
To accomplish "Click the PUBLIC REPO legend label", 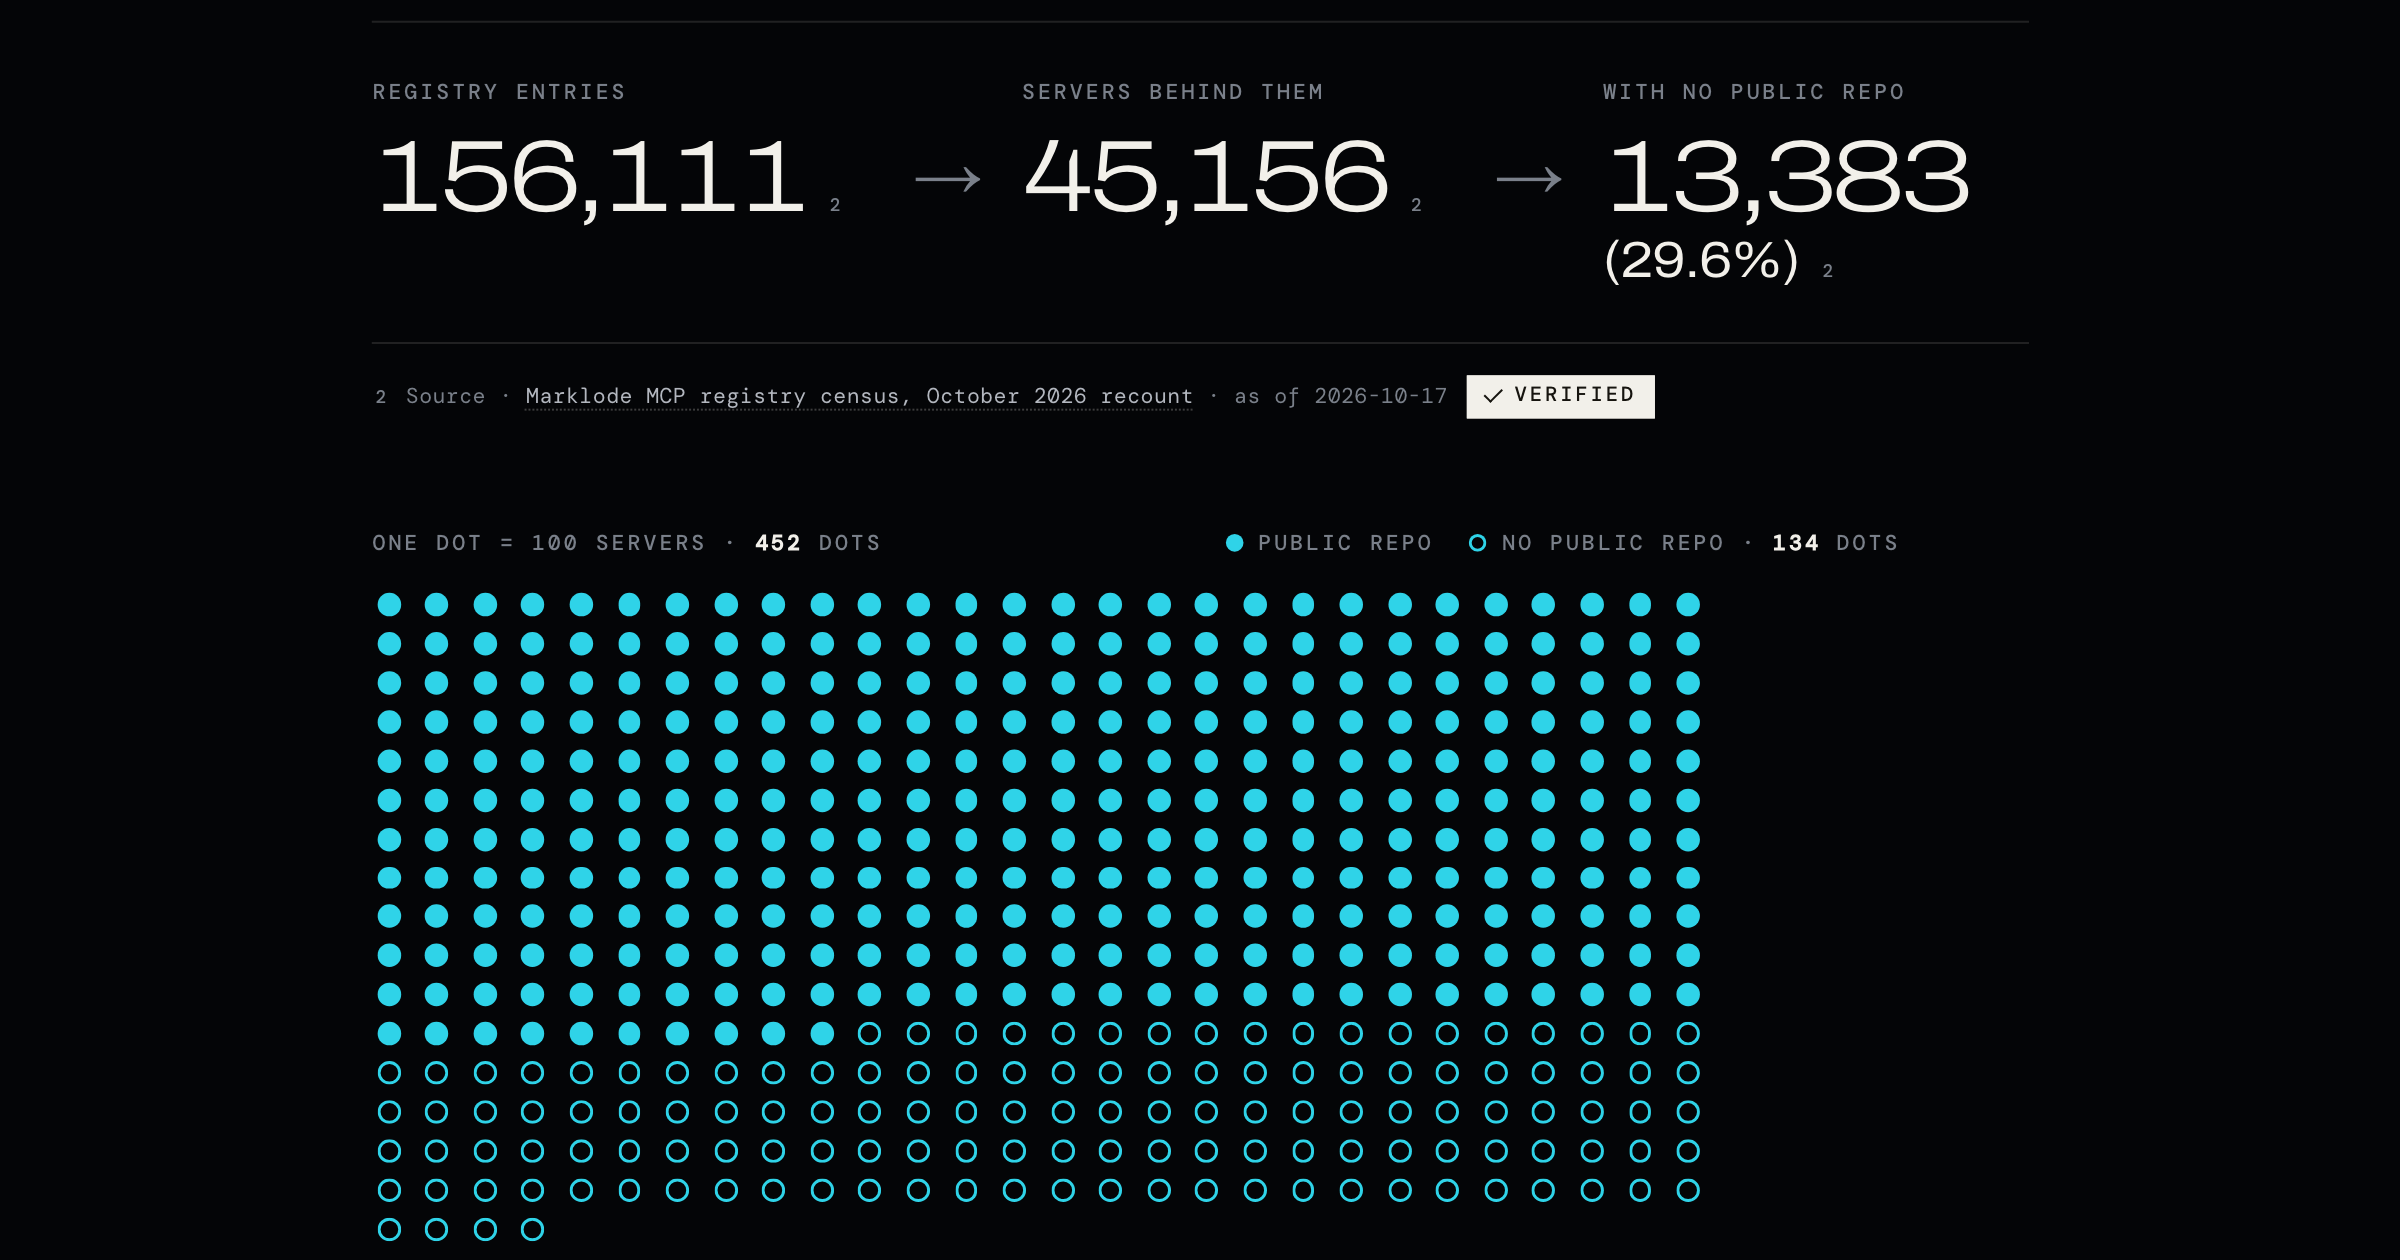I will [x=1345, y=543].
